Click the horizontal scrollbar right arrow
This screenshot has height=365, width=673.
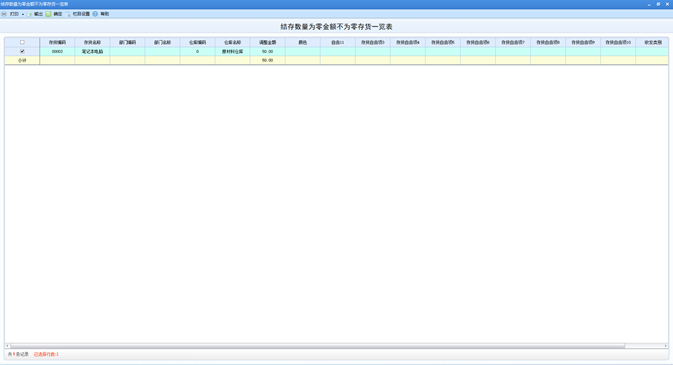(x=666, y=346)
